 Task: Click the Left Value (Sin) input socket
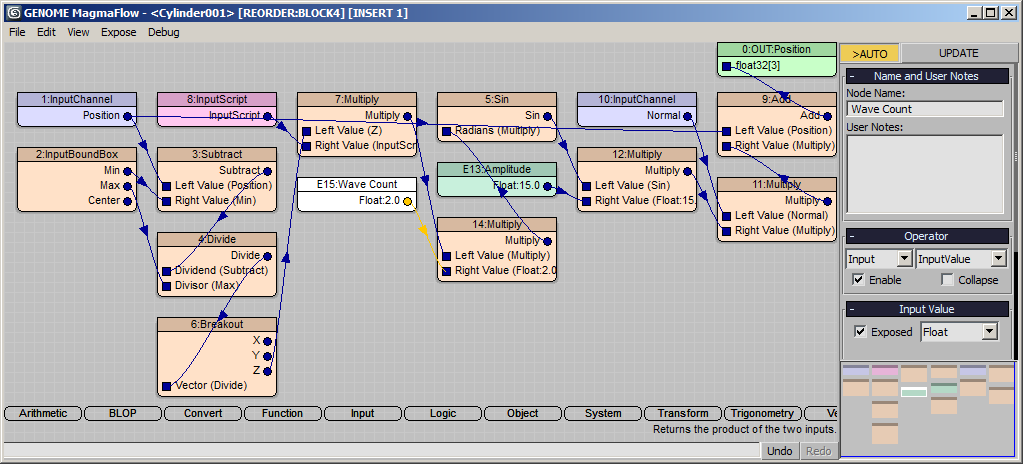tap(587, 186)
